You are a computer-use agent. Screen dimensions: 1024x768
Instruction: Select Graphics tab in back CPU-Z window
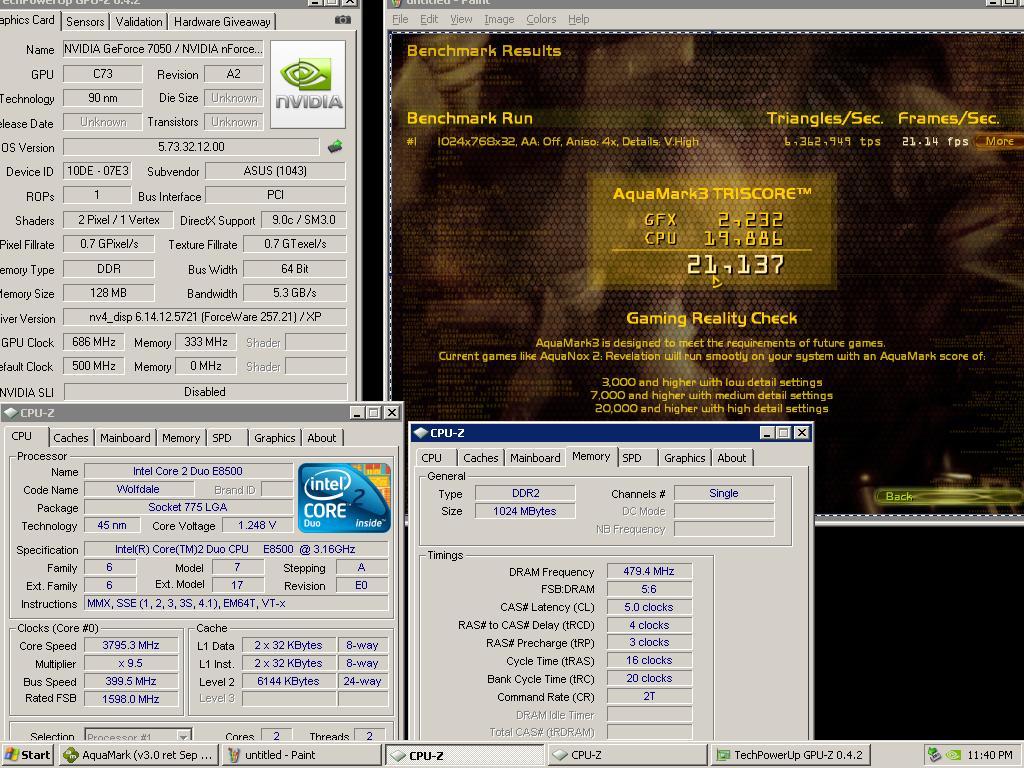coord(274,438)
